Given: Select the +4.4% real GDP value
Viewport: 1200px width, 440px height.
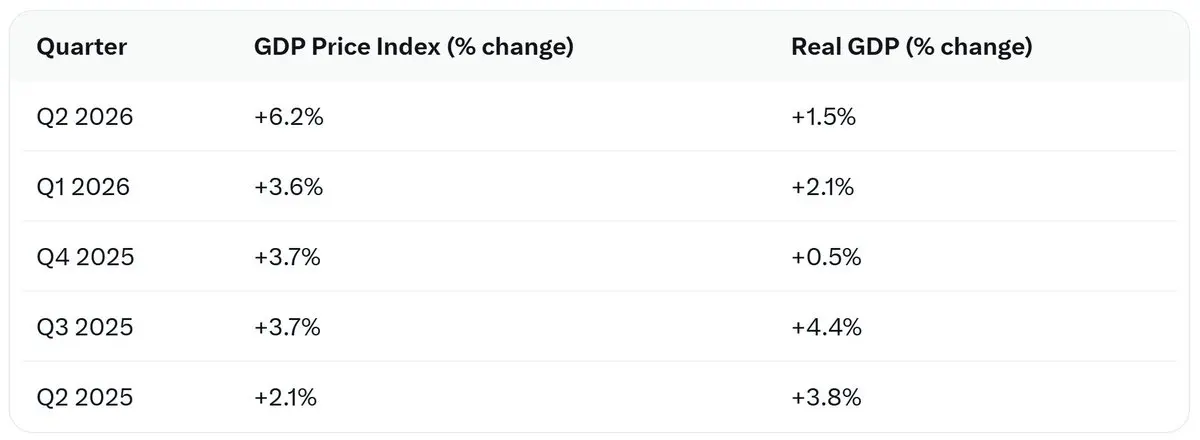Looking at the screenshot, I should click(x=826, y=327).
